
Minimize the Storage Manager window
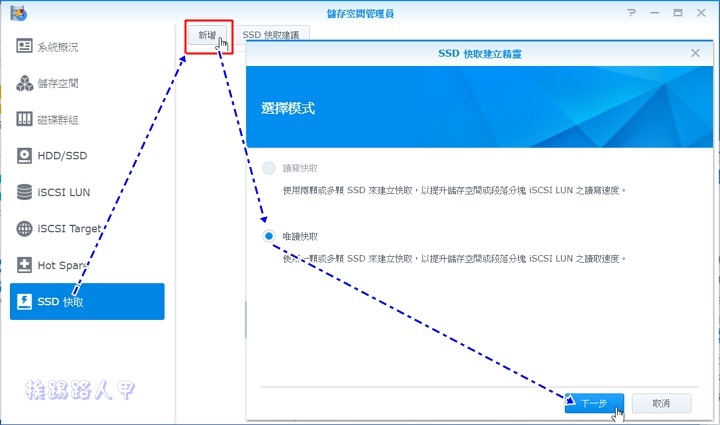pyautogui.click(x=655, y=13)
